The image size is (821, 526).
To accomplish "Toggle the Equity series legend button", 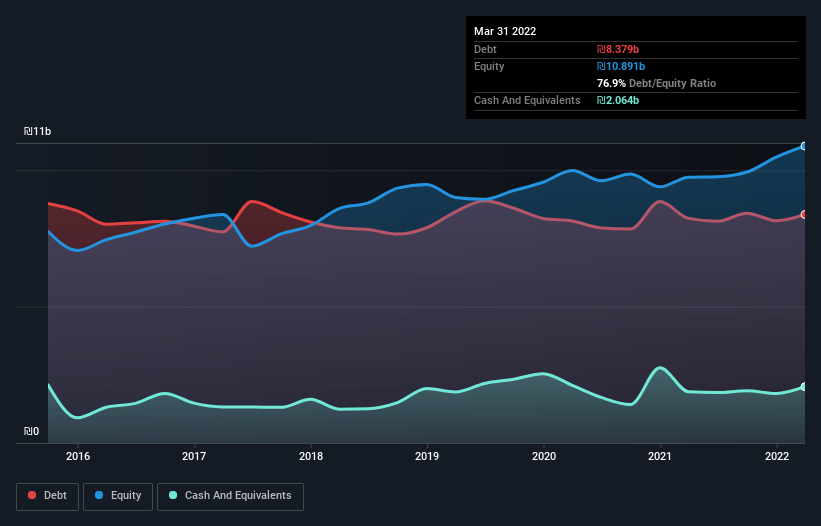I will (118, 496).
